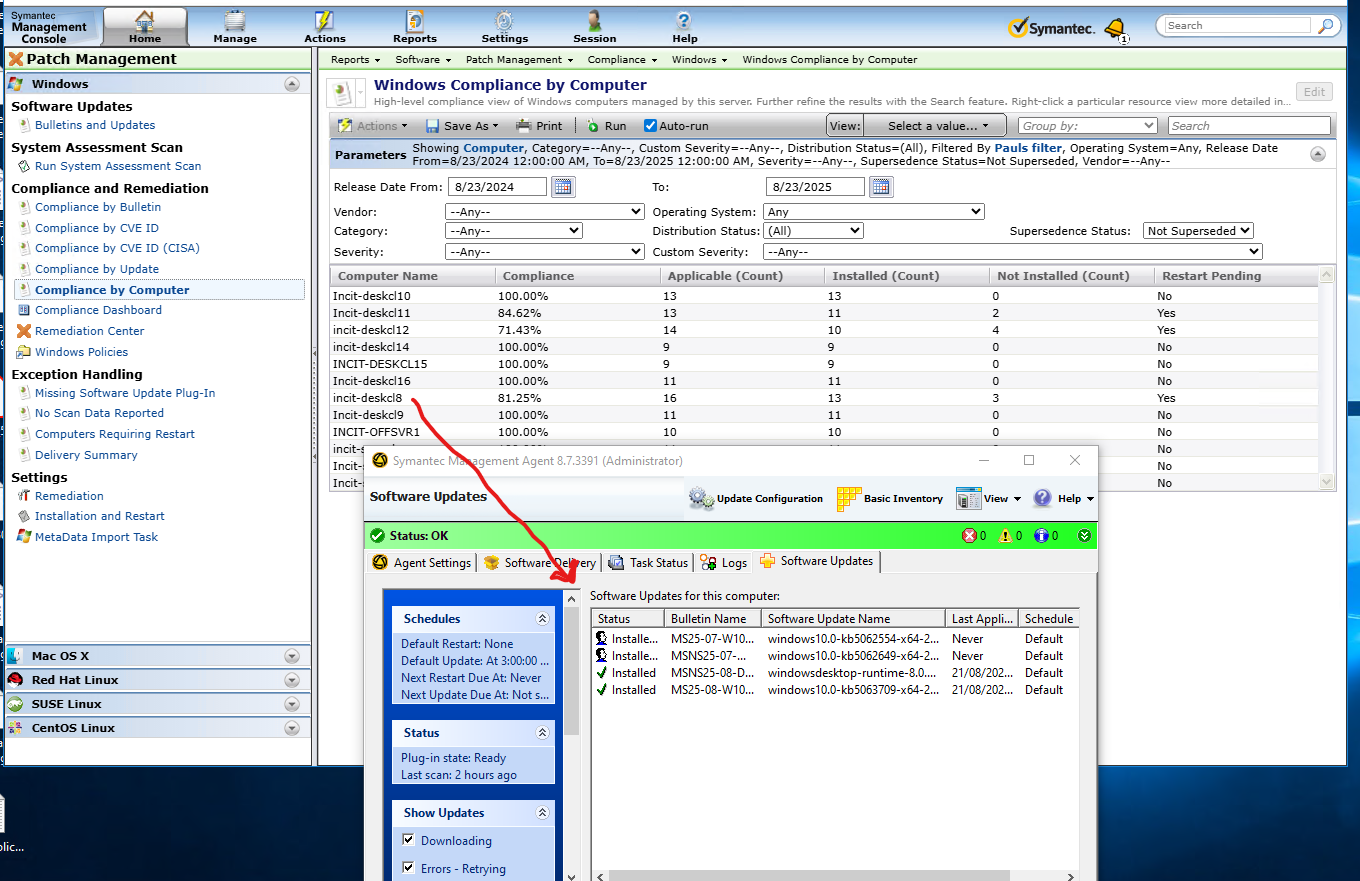Open Run System Assessment Scan
Screen dimensions: 1360x881
click(118, 166)
